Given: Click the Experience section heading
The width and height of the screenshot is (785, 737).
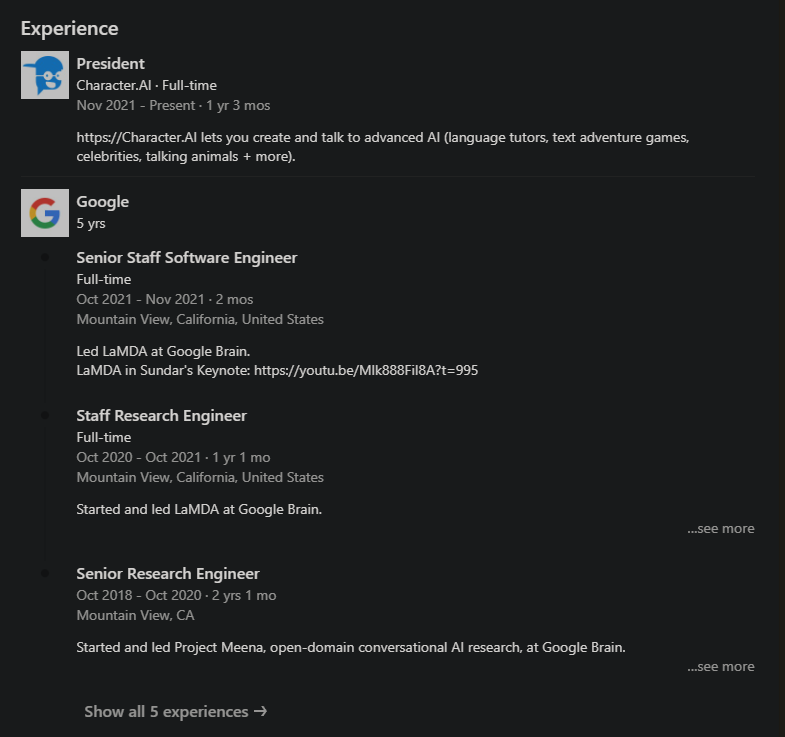Looking at the screenshot, I should pyautogui.click(x=70, y=29).
